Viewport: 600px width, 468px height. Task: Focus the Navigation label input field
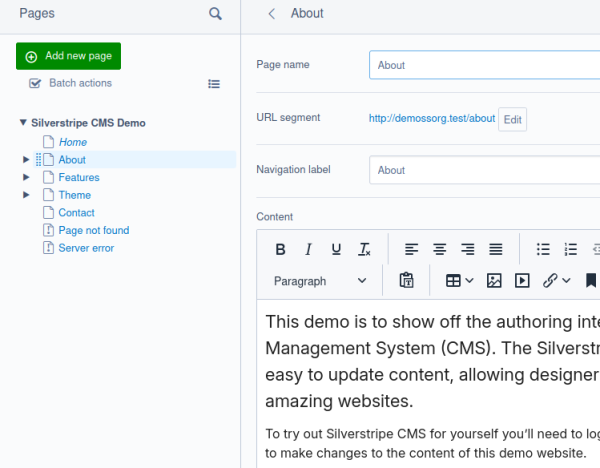point(484,170)
